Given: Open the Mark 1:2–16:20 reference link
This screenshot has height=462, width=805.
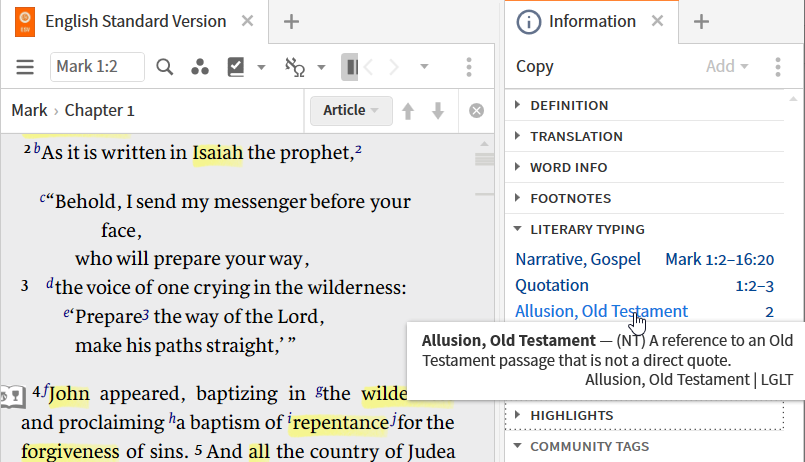Looking at the screenshot, I should (x=720, y=260).
